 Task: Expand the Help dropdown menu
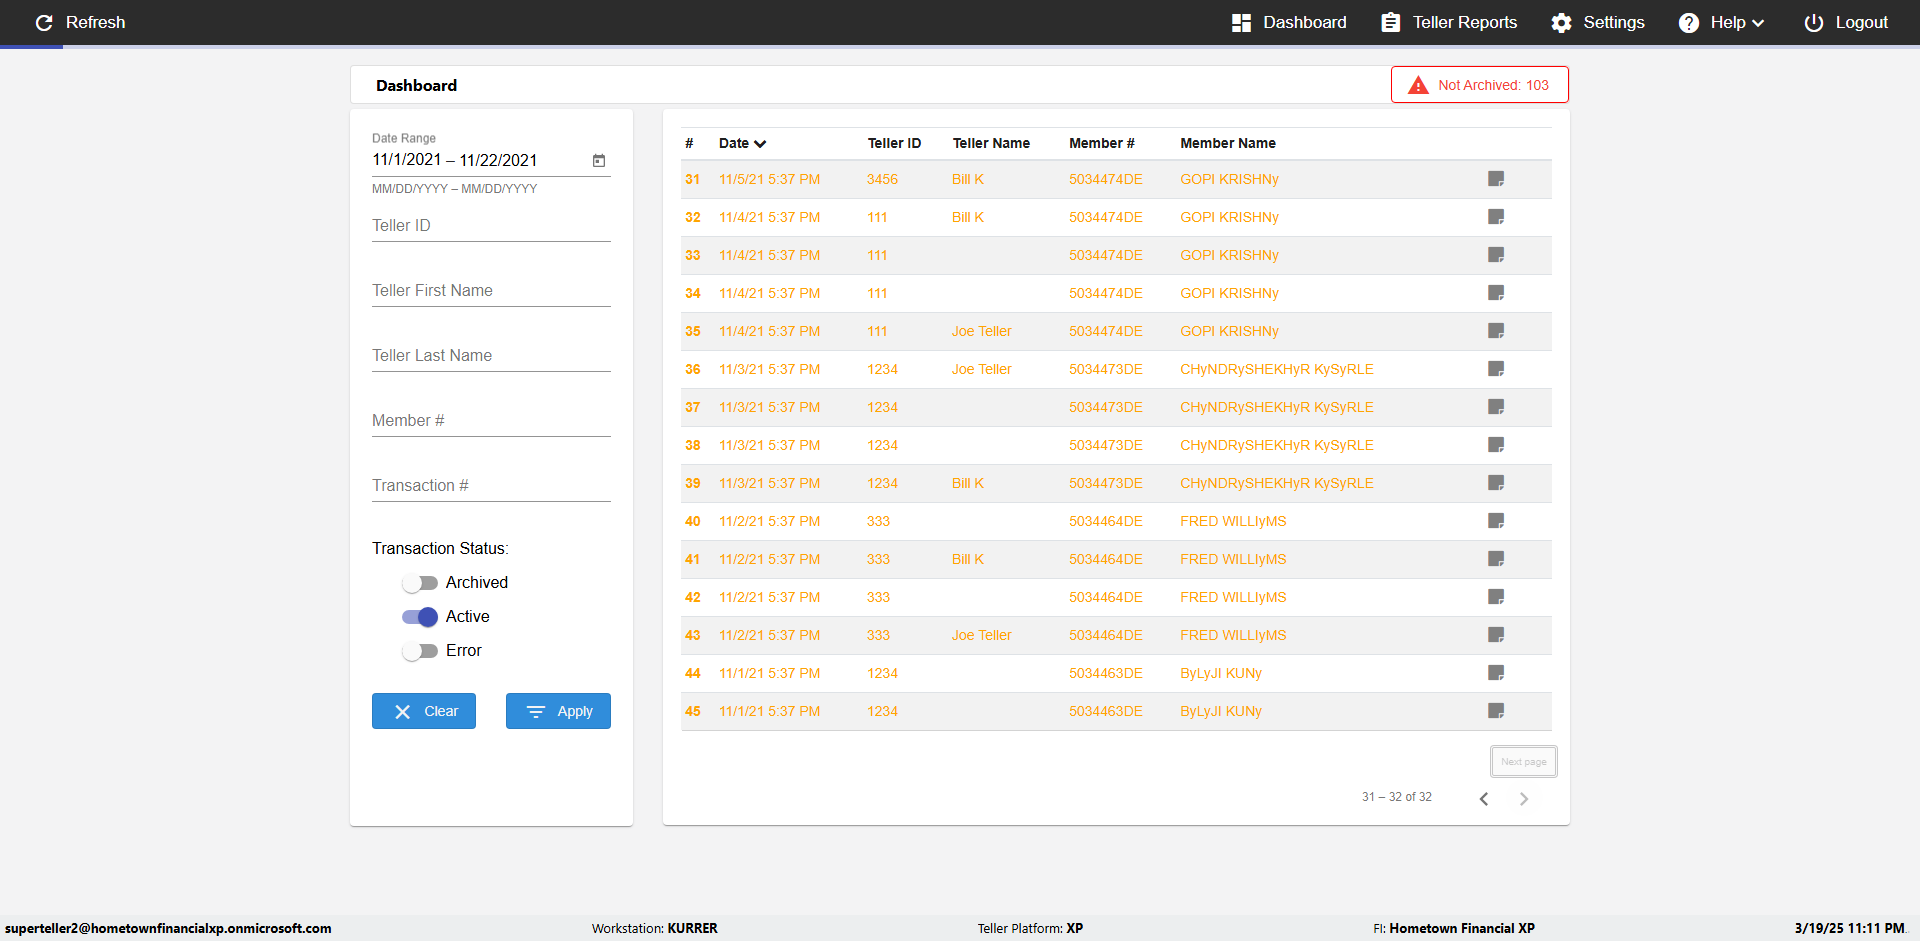click(1722, 22)
